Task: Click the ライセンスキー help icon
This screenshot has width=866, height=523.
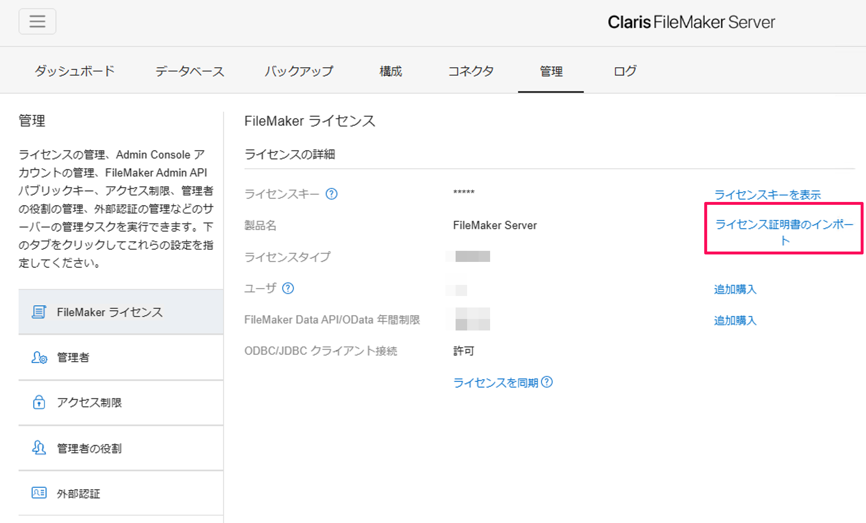Action: pyautogui.click(x=331, y=194)
